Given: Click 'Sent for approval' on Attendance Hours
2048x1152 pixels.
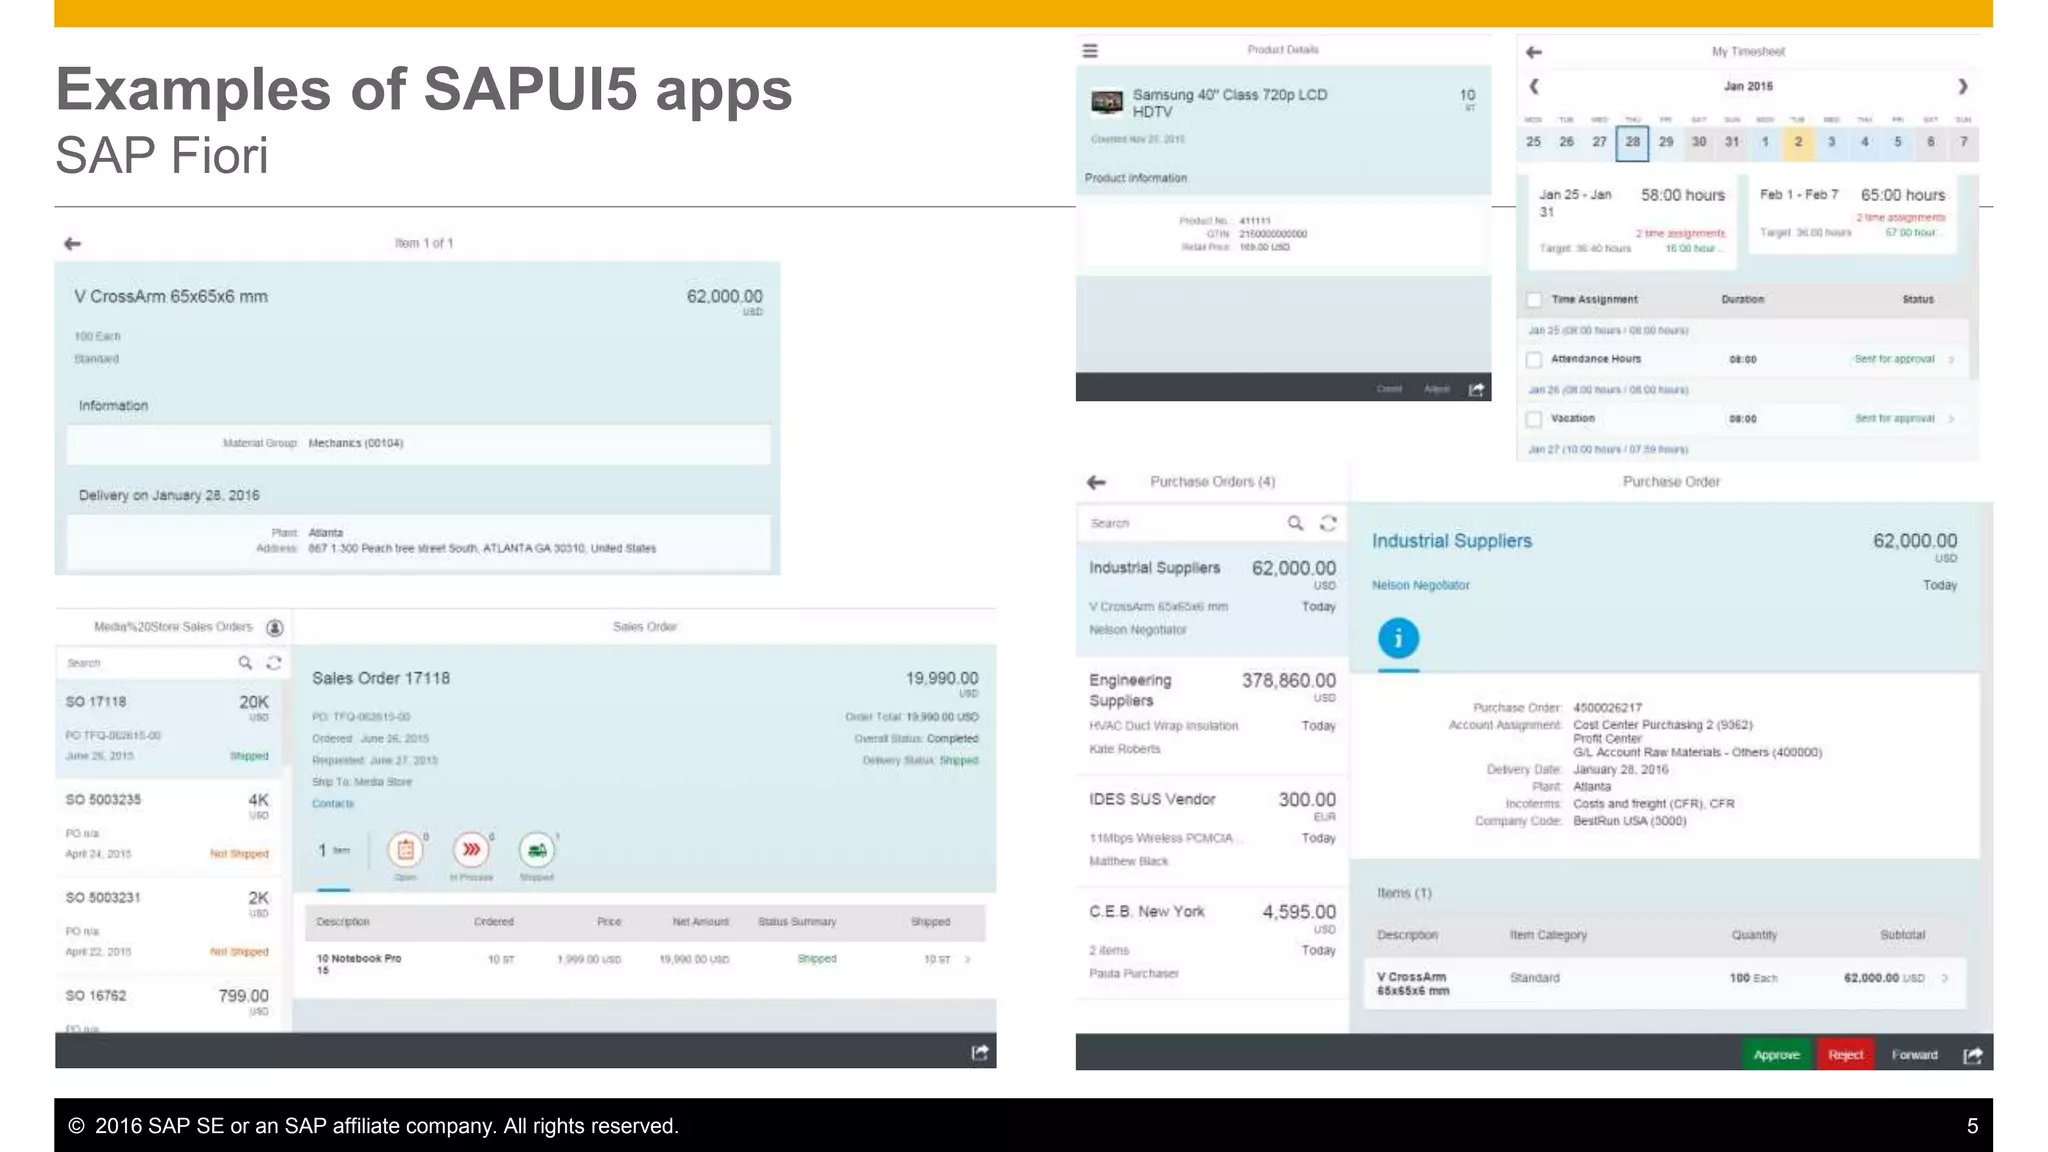Looking at the screenshot, I should [1894, 359].
